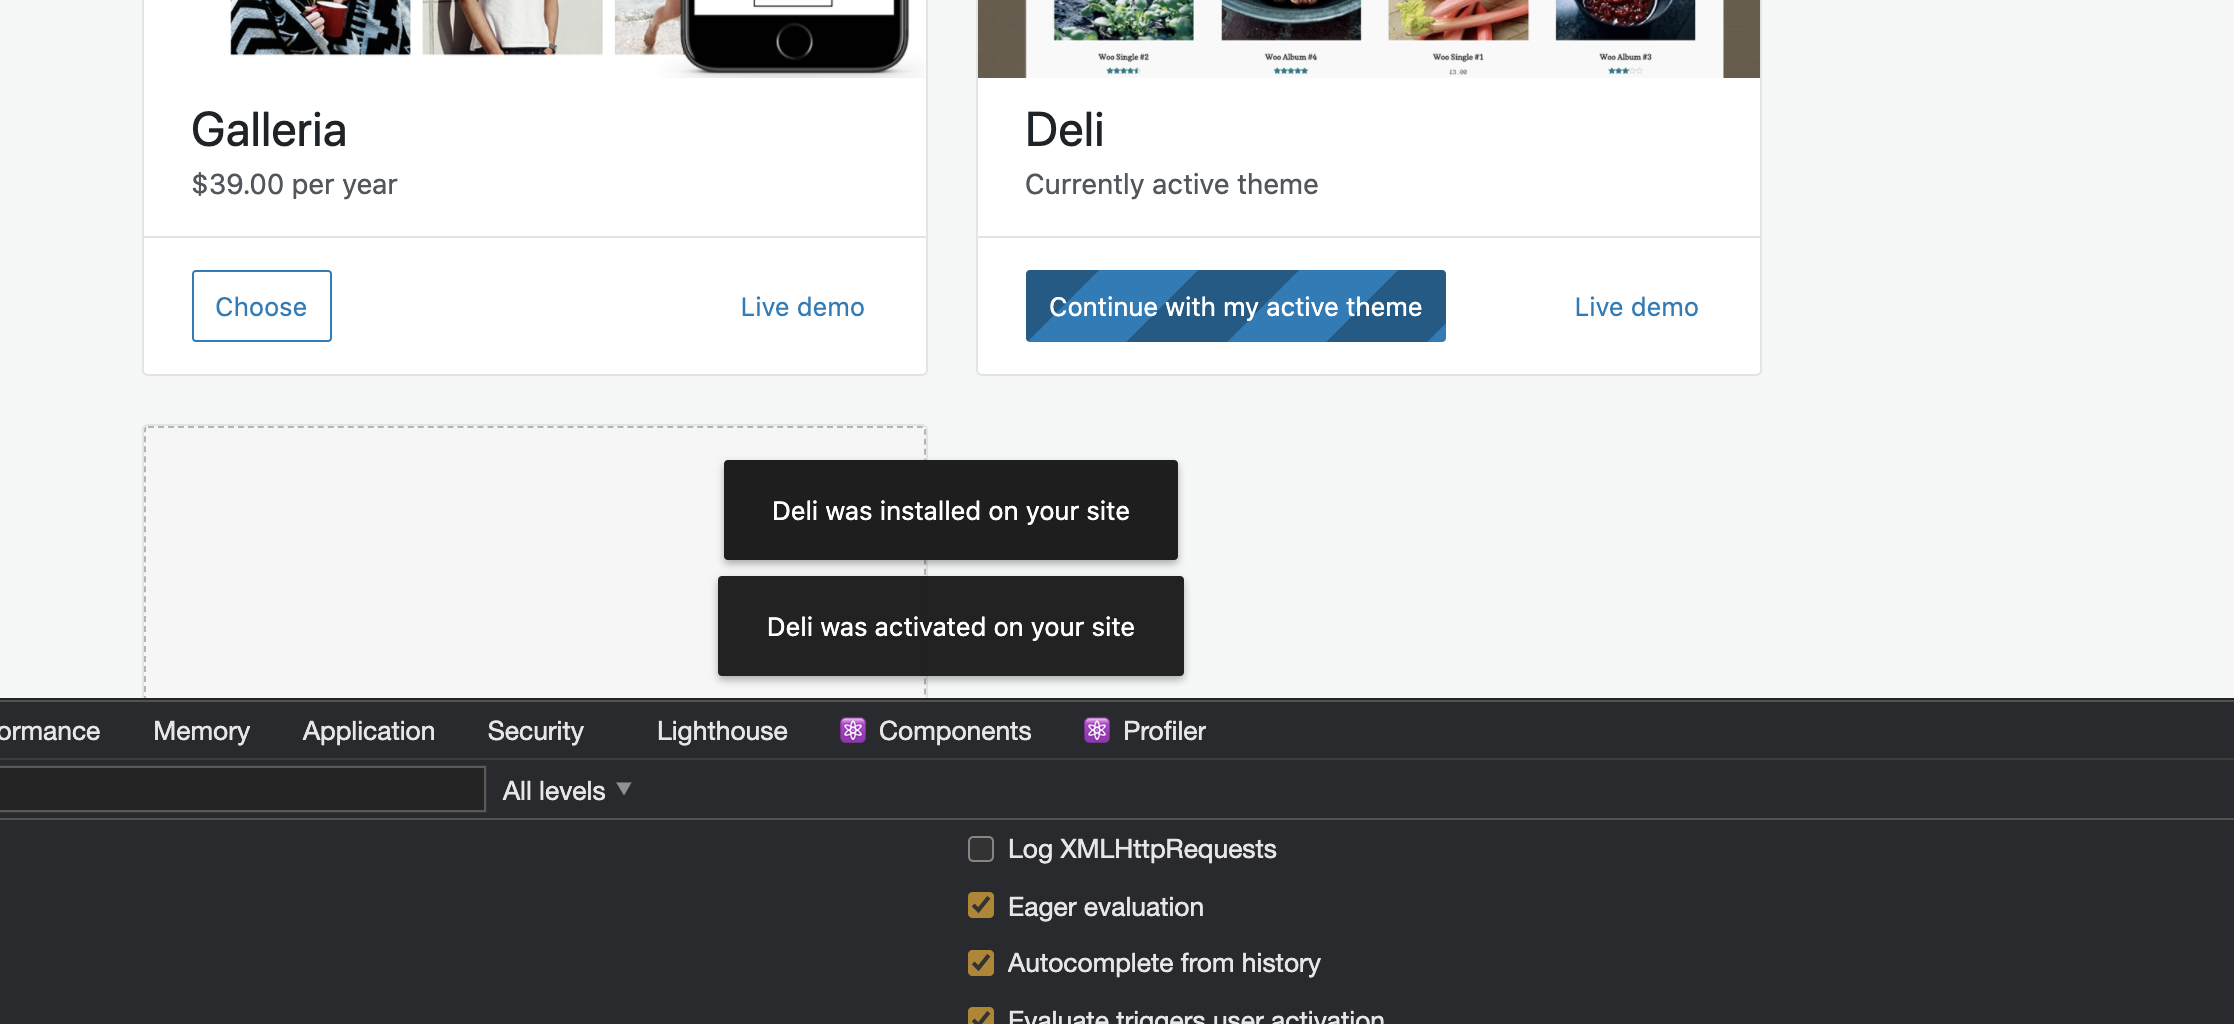2234x1024 pixels.
Task: Open the All levels dropdown
Action: 566,789
